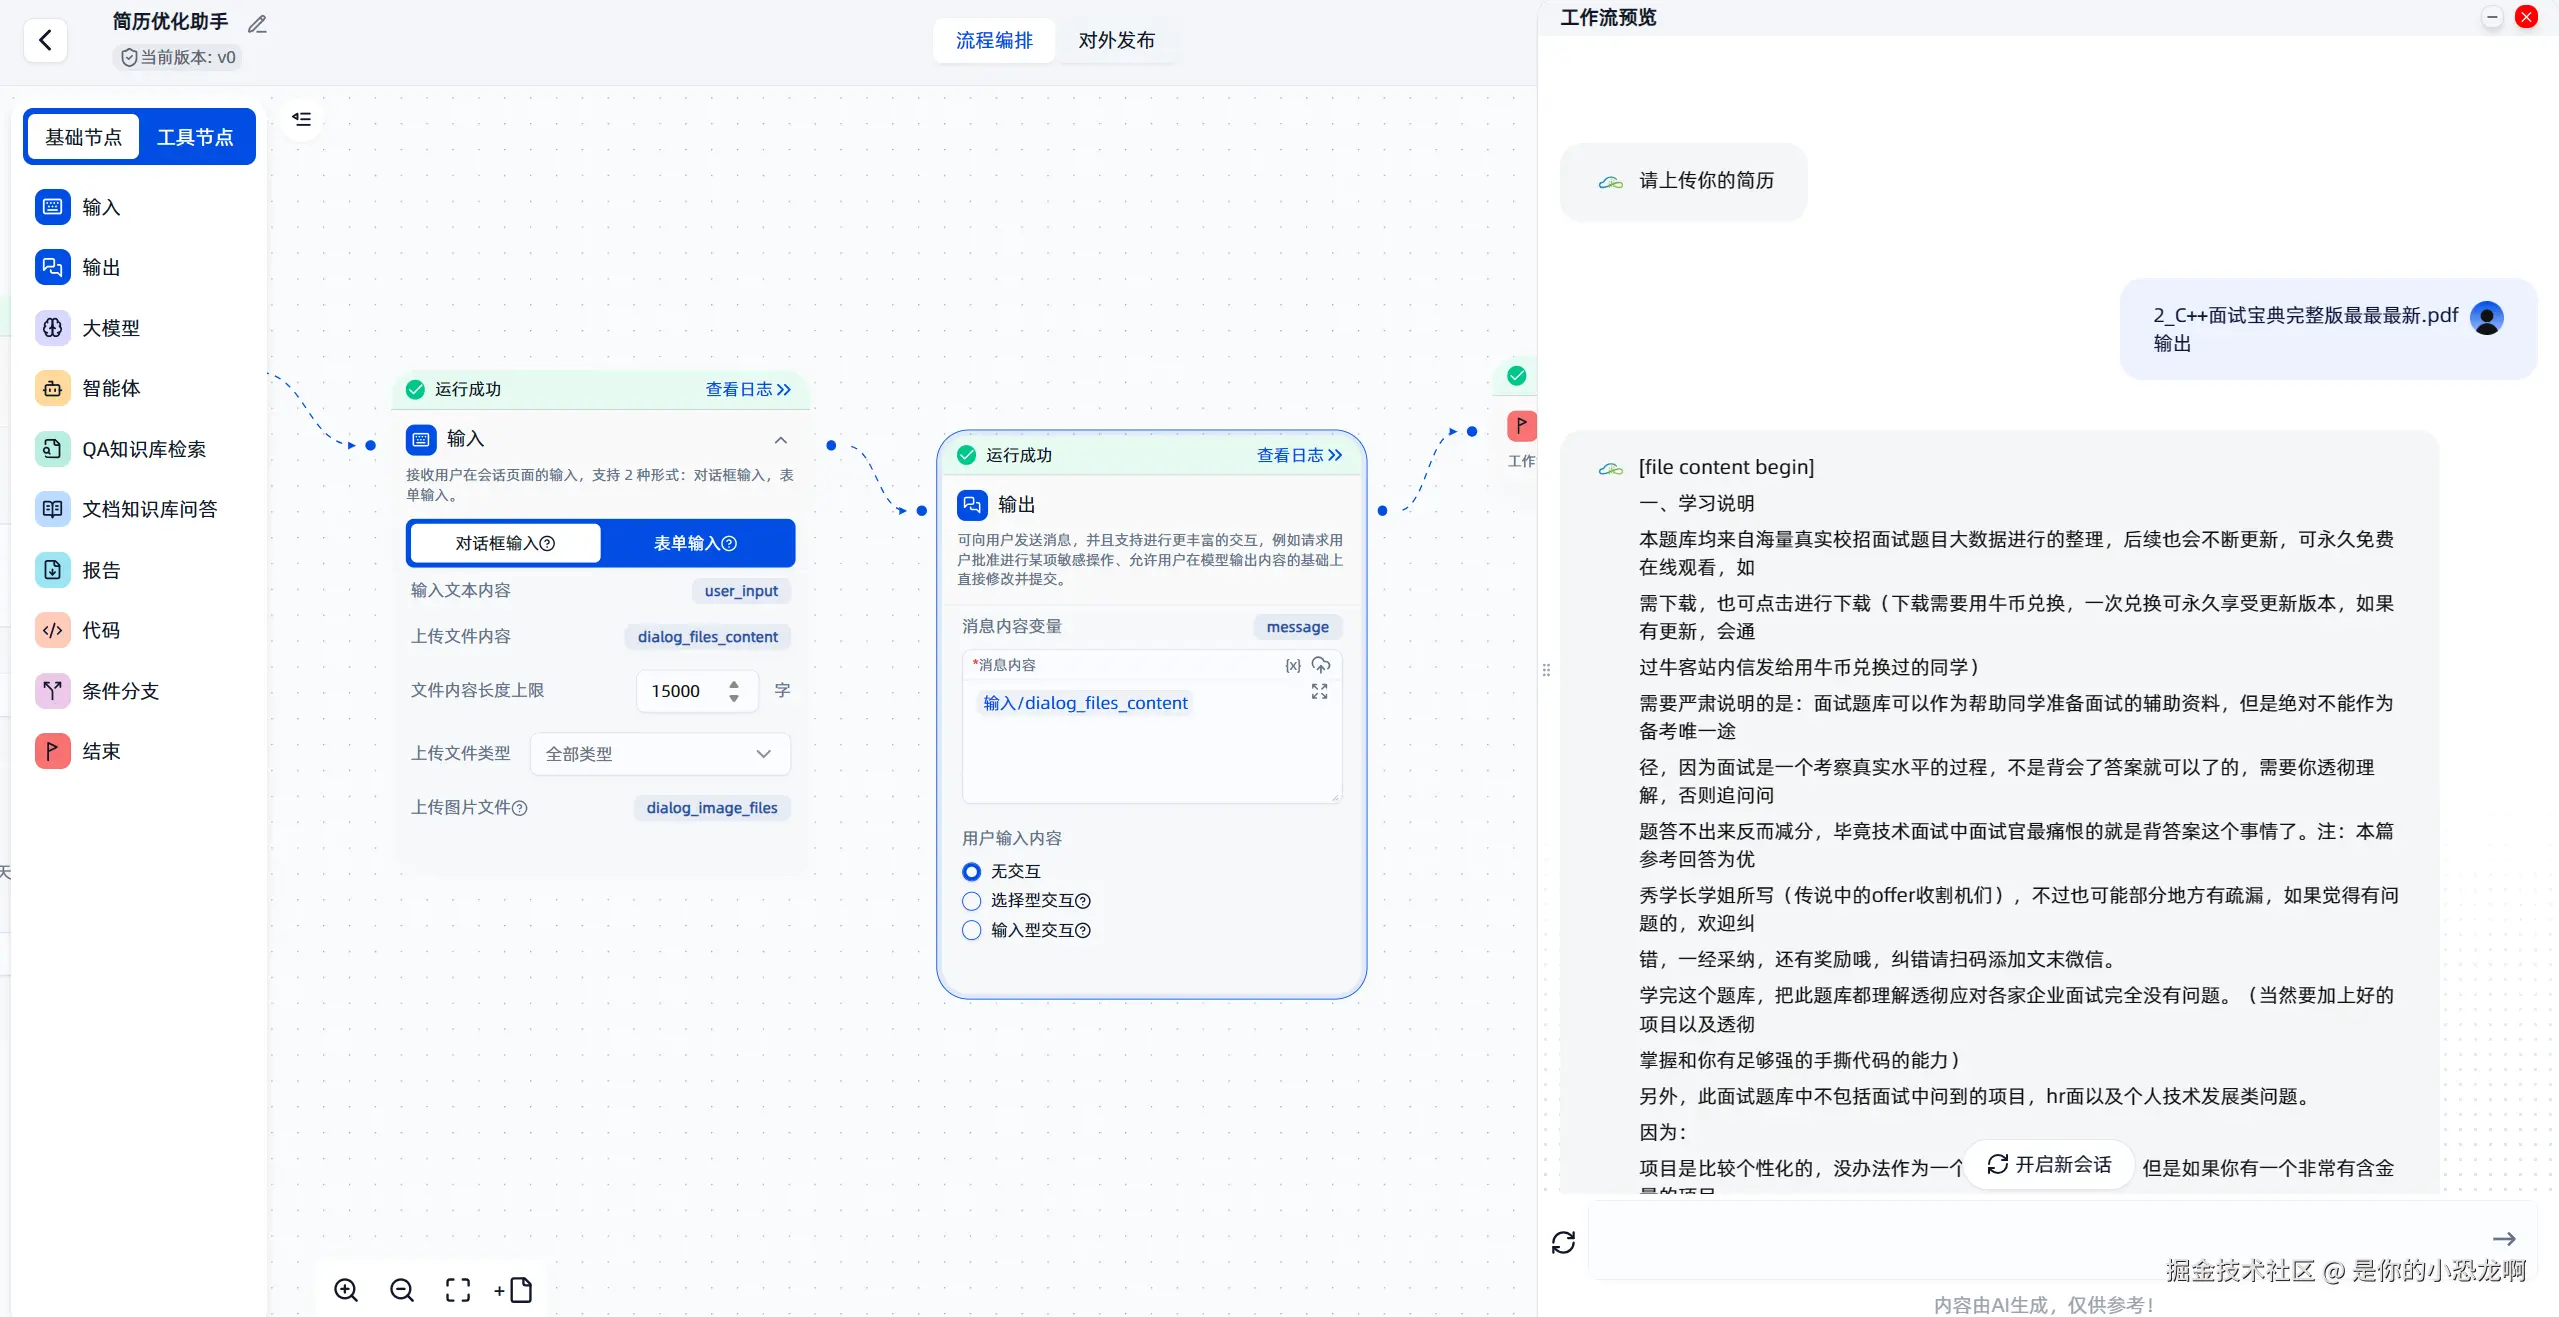Switch to the 对外发布 tab
The image size is (2559, 1317).
[x=1116, y=40]
